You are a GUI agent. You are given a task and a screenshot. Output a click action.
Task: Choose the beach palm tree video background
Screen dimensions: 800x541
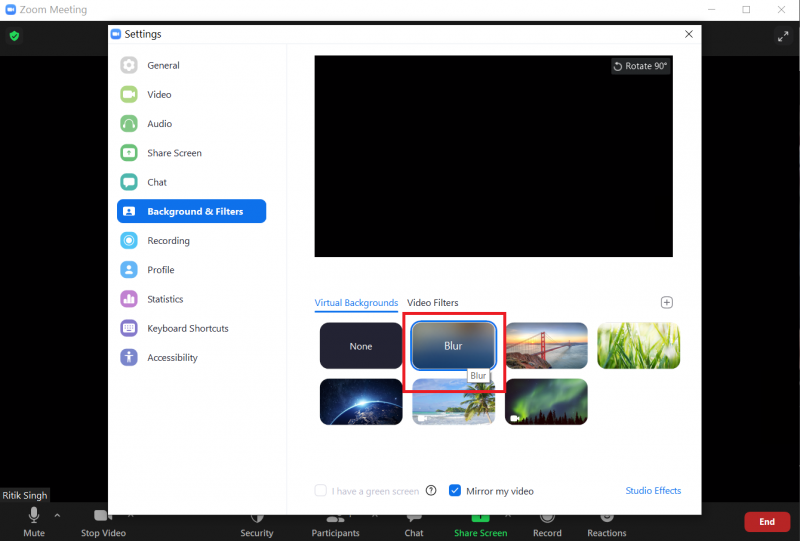tap(453, 404)
